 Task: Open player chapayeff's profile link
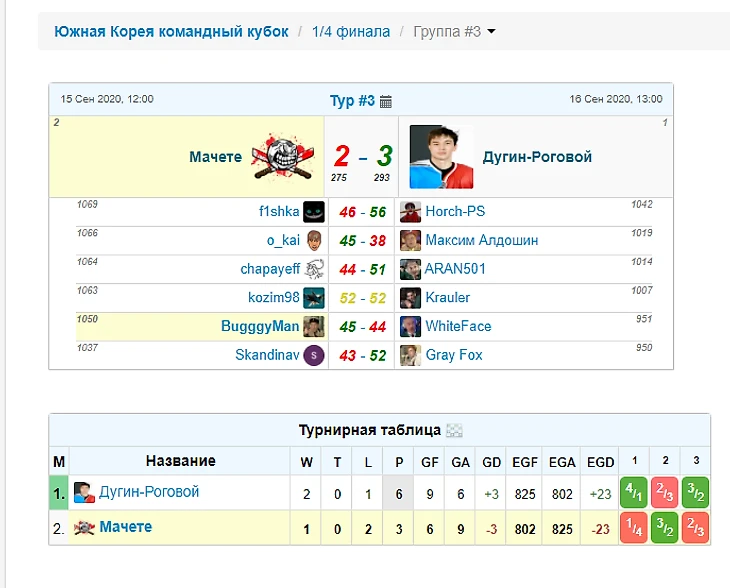[270, 269]
